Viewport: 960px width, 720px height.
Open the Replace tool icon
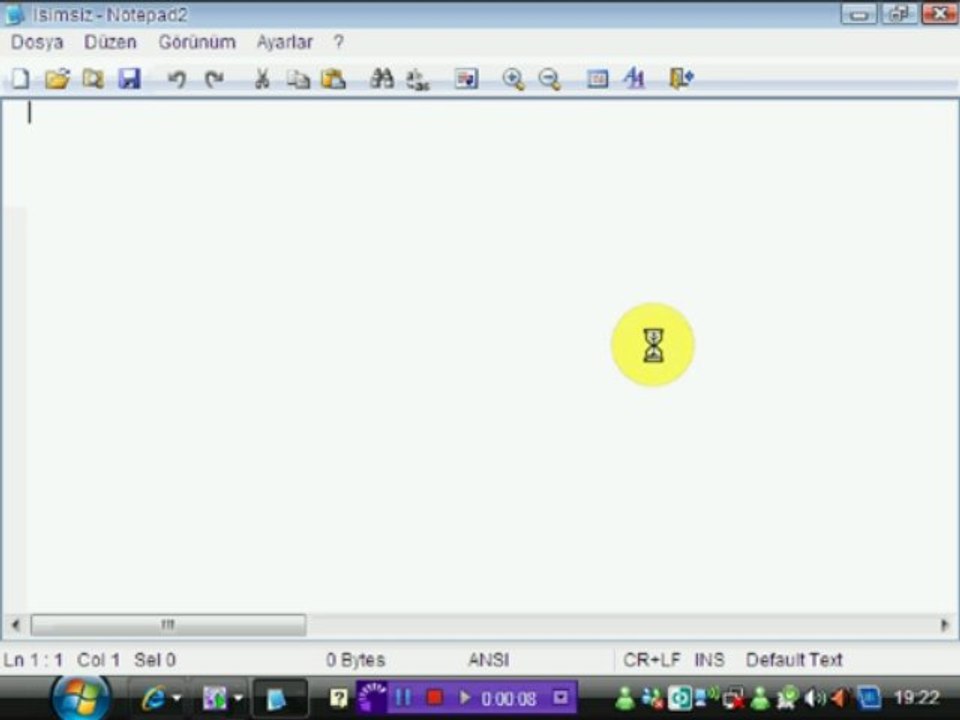click(x=418, y=79)
